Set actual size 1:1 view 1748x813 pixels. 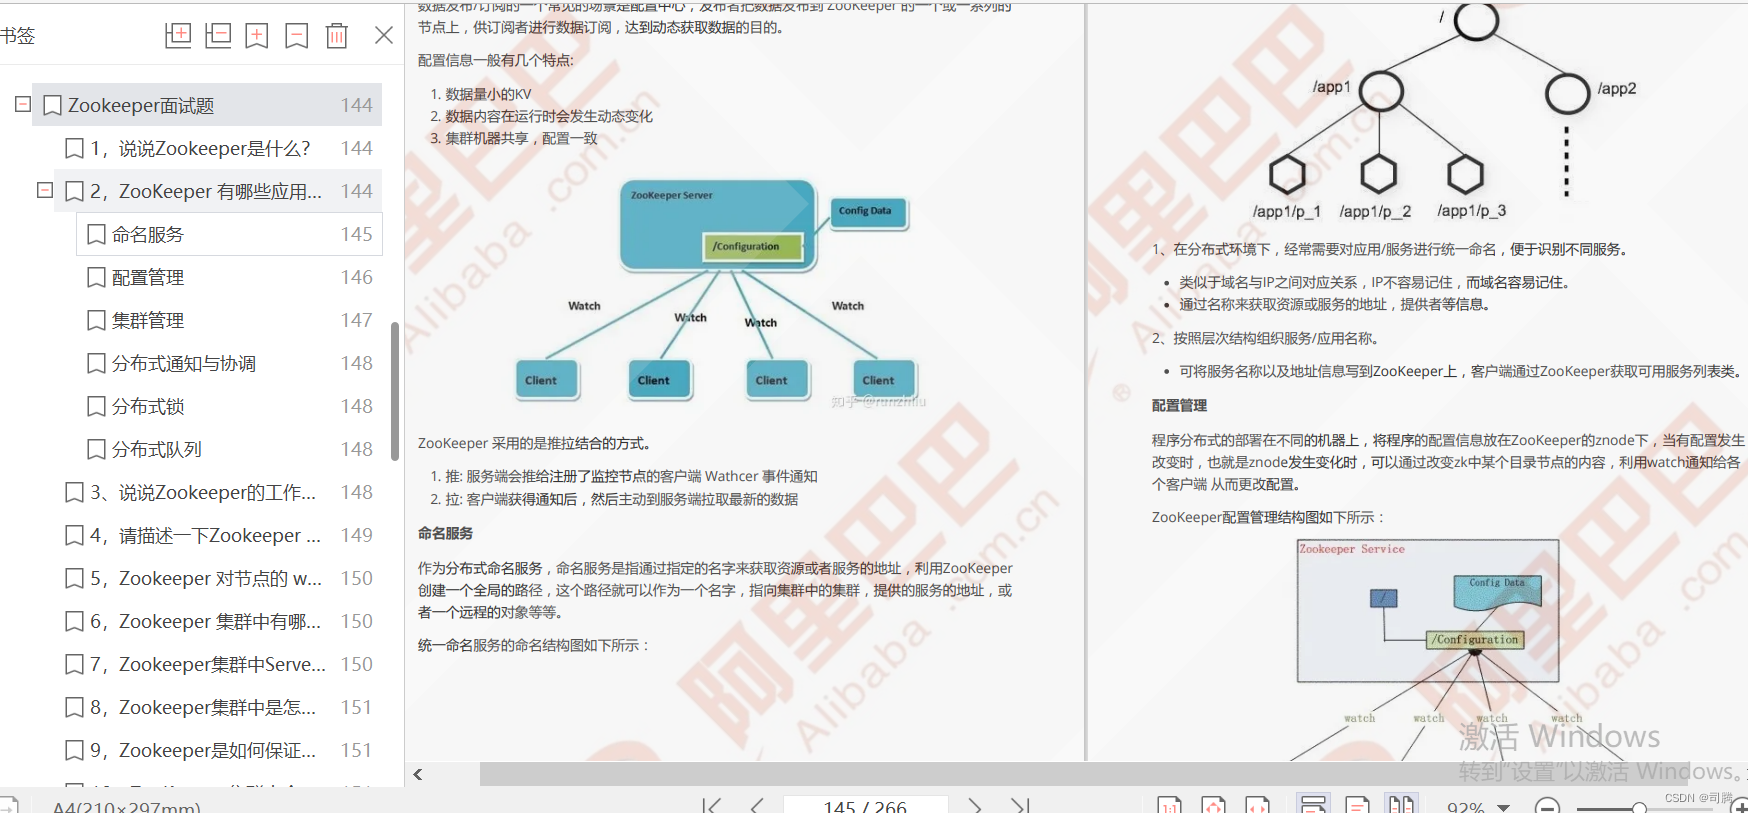(1169, 805)
